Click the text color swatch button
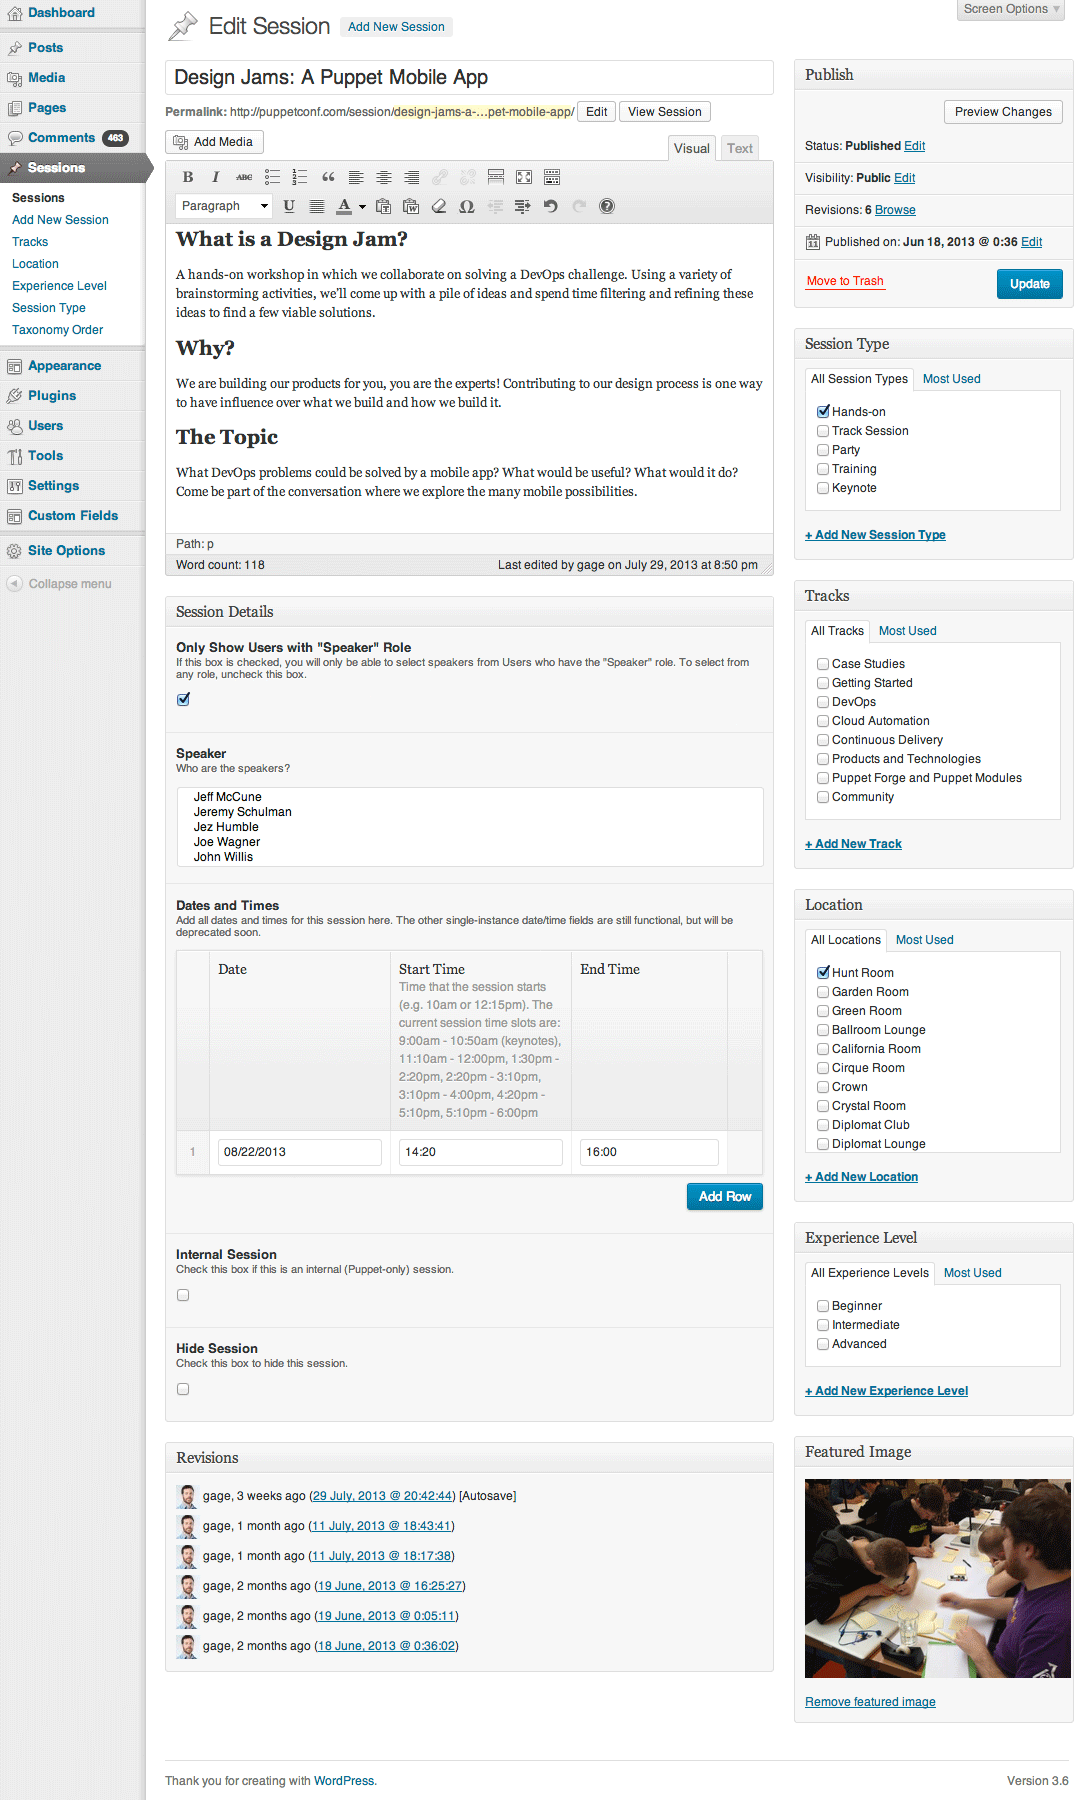Viewport: 1089px width, 1800px height. tap(344, 206)
